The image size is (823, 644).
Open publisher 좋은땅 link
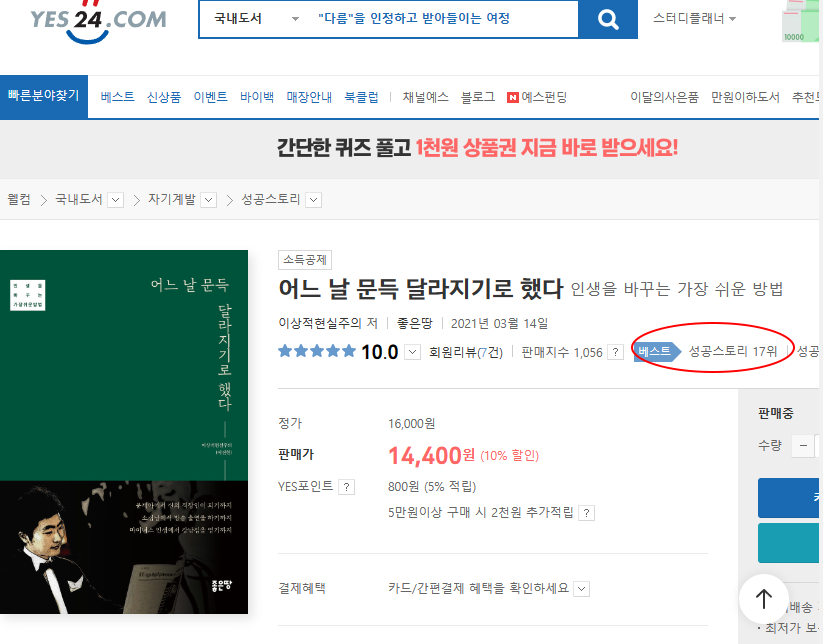pos(415,323)
